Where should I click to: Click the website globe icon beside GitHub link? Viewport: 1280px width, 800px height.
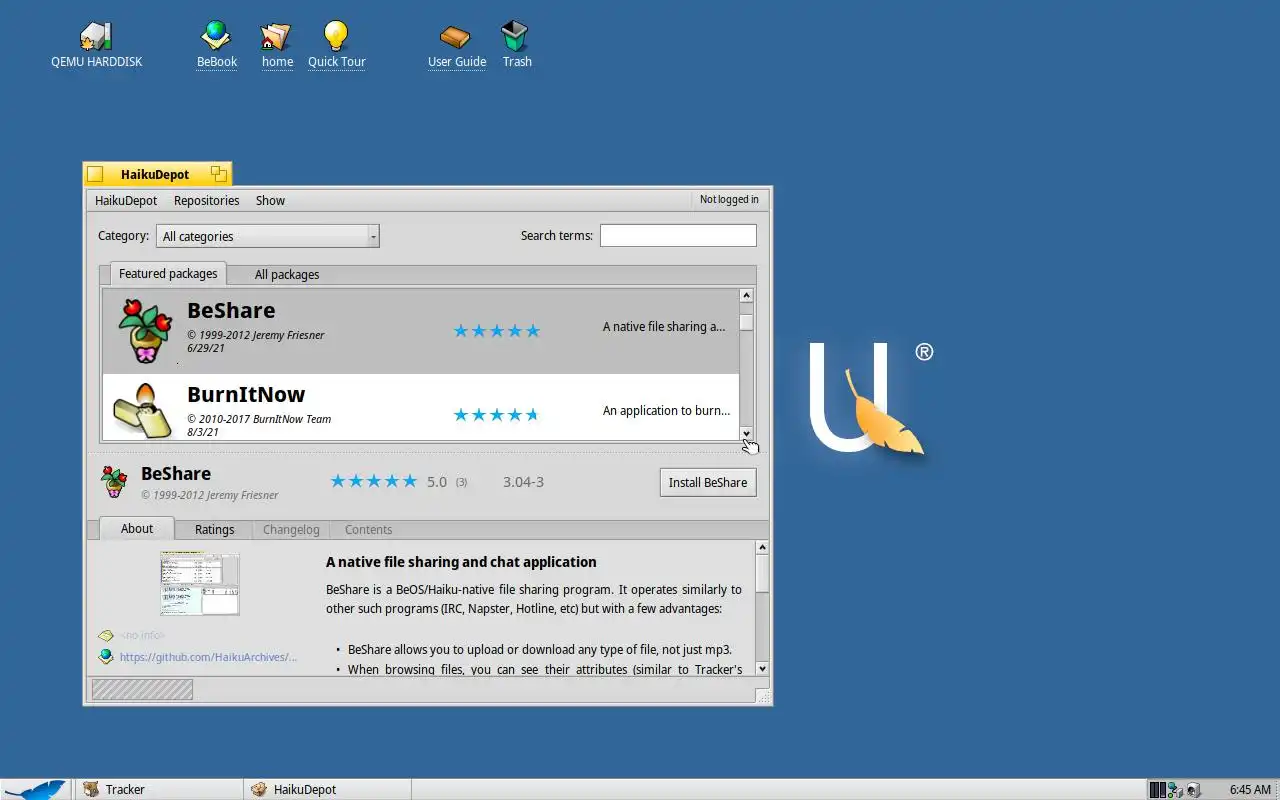coord(106,657)
